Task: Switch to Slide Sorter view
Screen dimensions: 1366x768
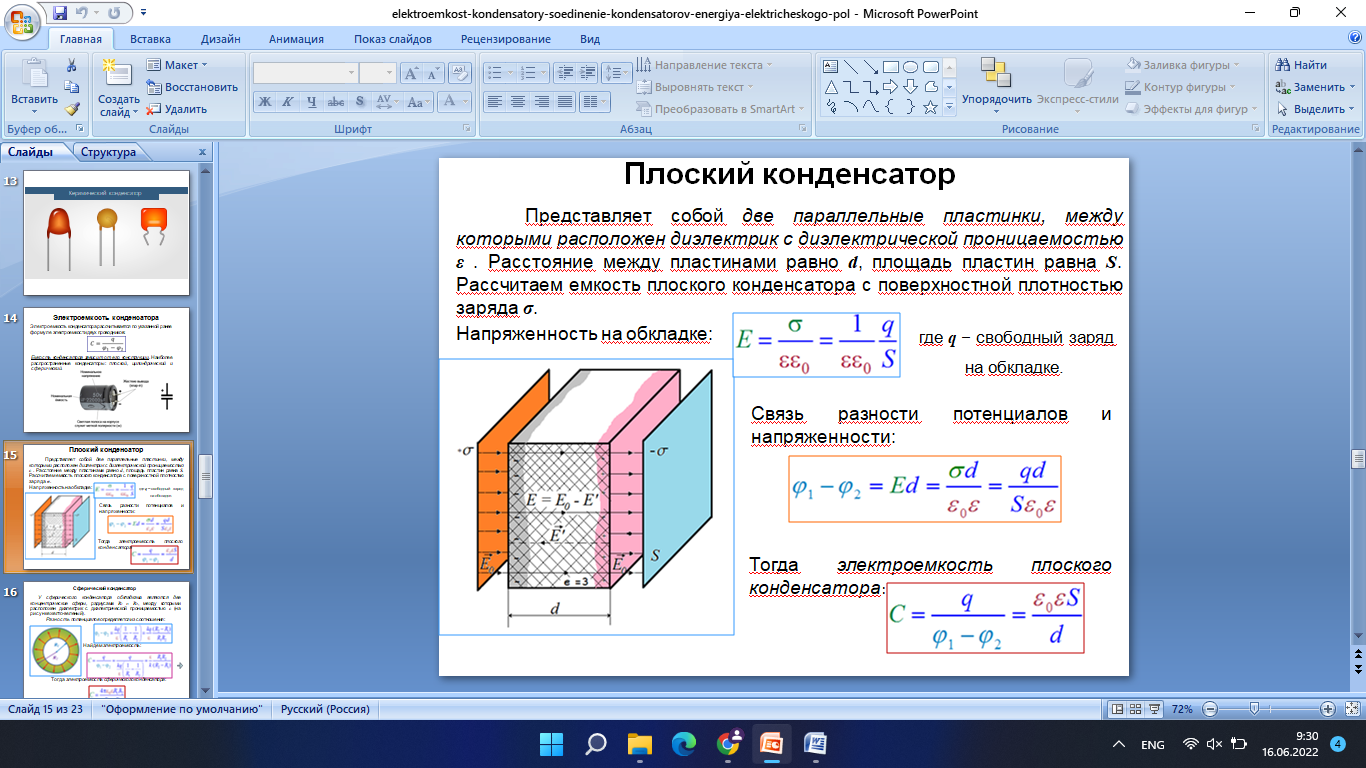Action: coord(1136,709)
